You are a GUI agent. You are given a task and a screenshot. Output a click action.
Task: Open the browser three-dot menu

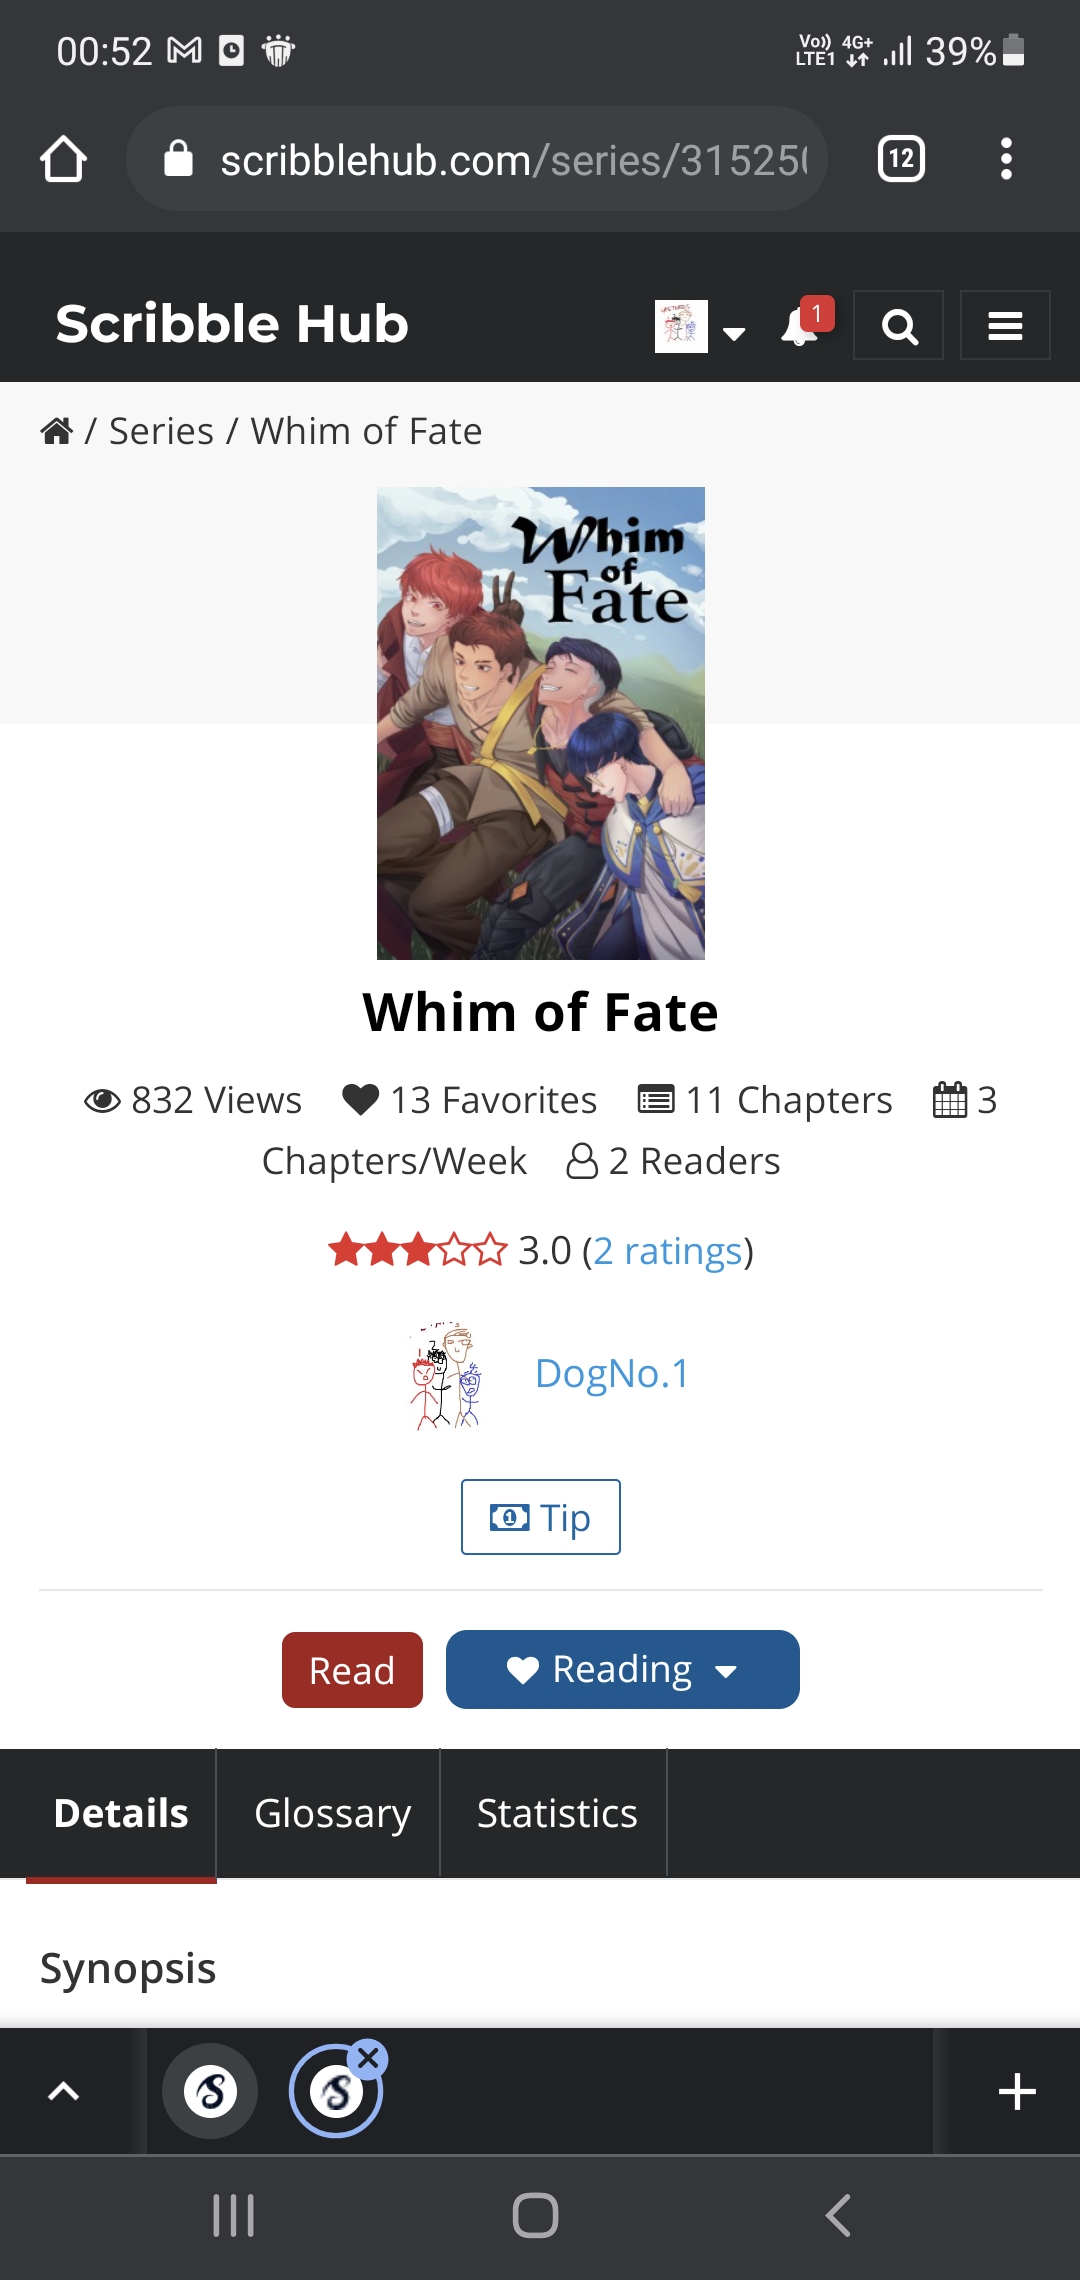pyautogui.click(x=1006, y=159)
